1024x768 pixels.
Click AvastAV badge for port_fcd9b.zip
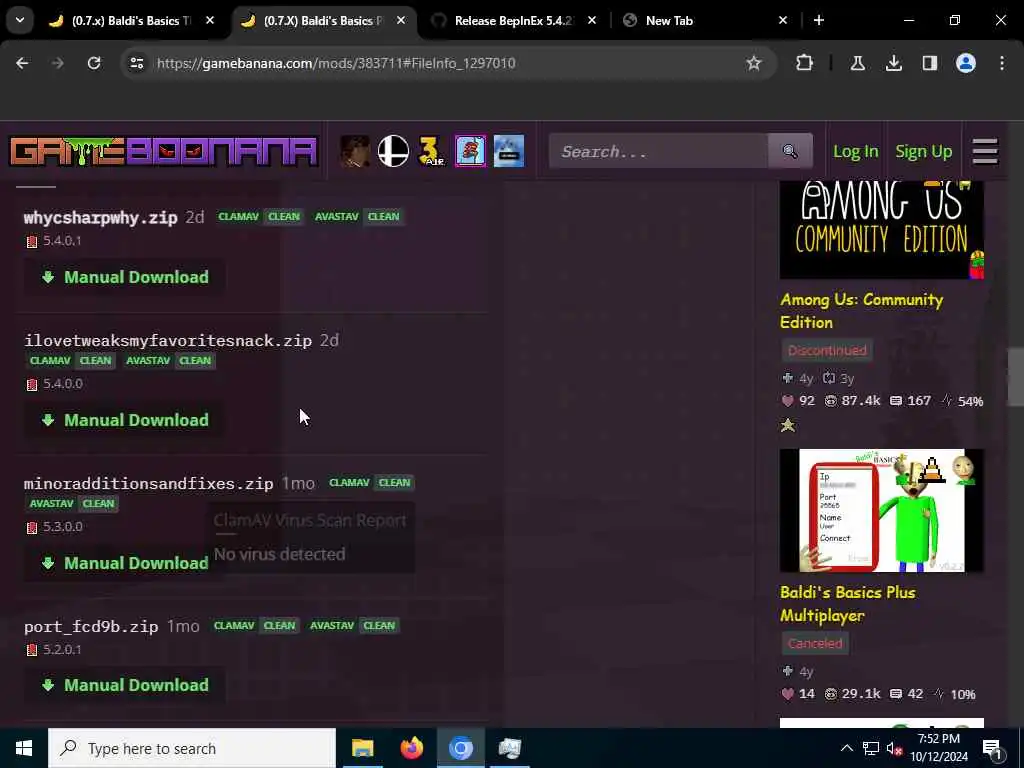353,626
